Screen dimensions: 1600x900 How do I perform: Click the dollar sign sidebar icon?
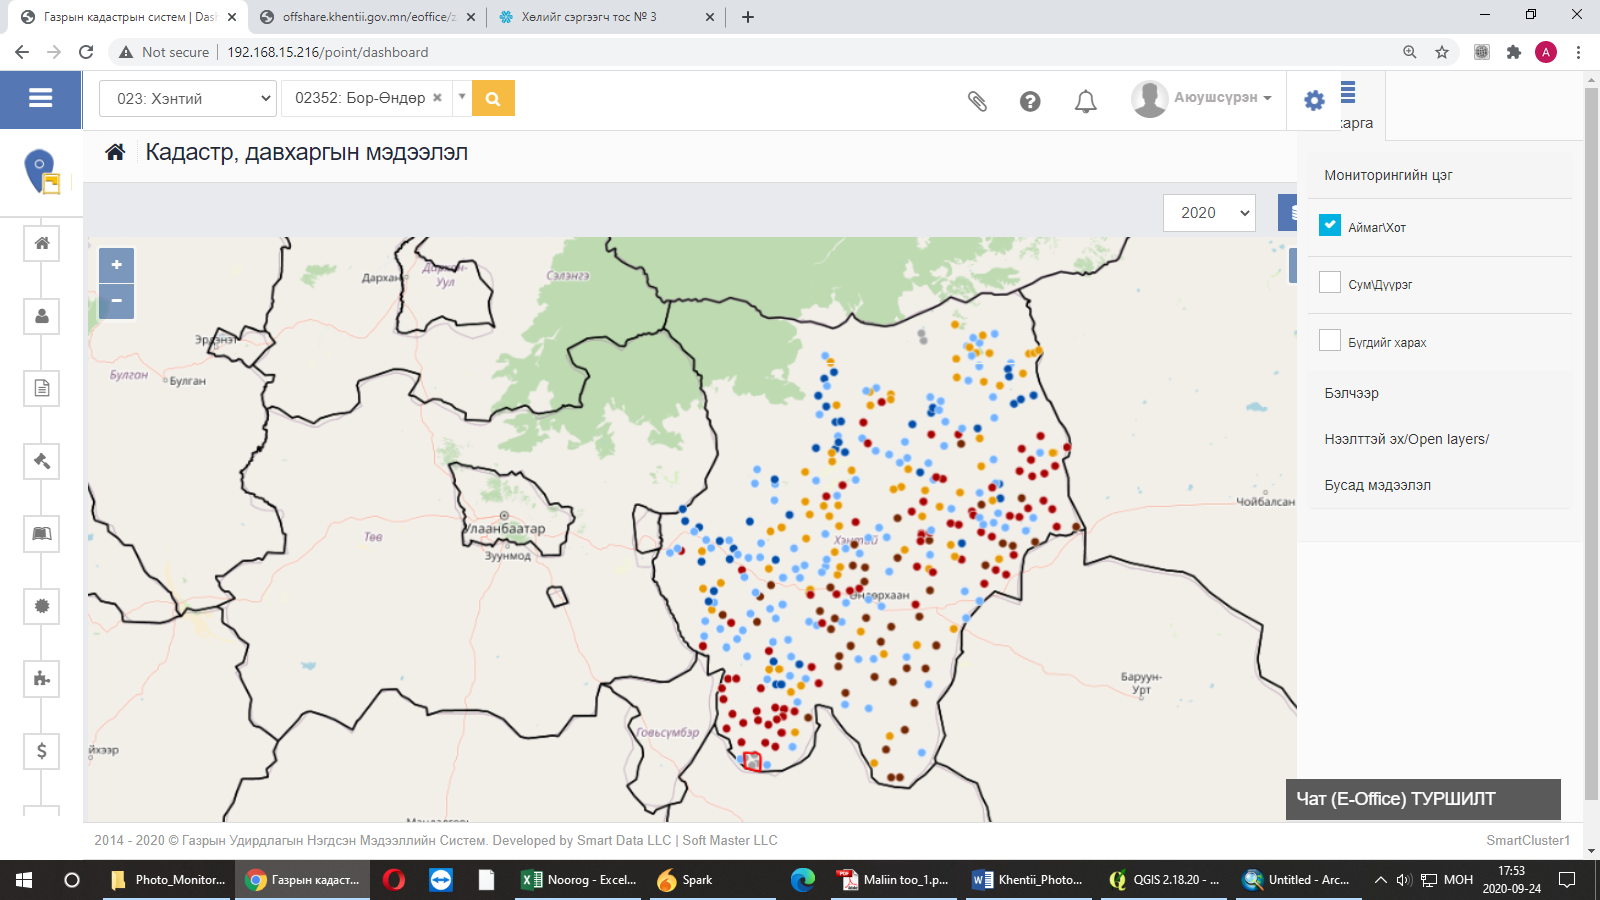pyautogui.click(x=42, y=751)
